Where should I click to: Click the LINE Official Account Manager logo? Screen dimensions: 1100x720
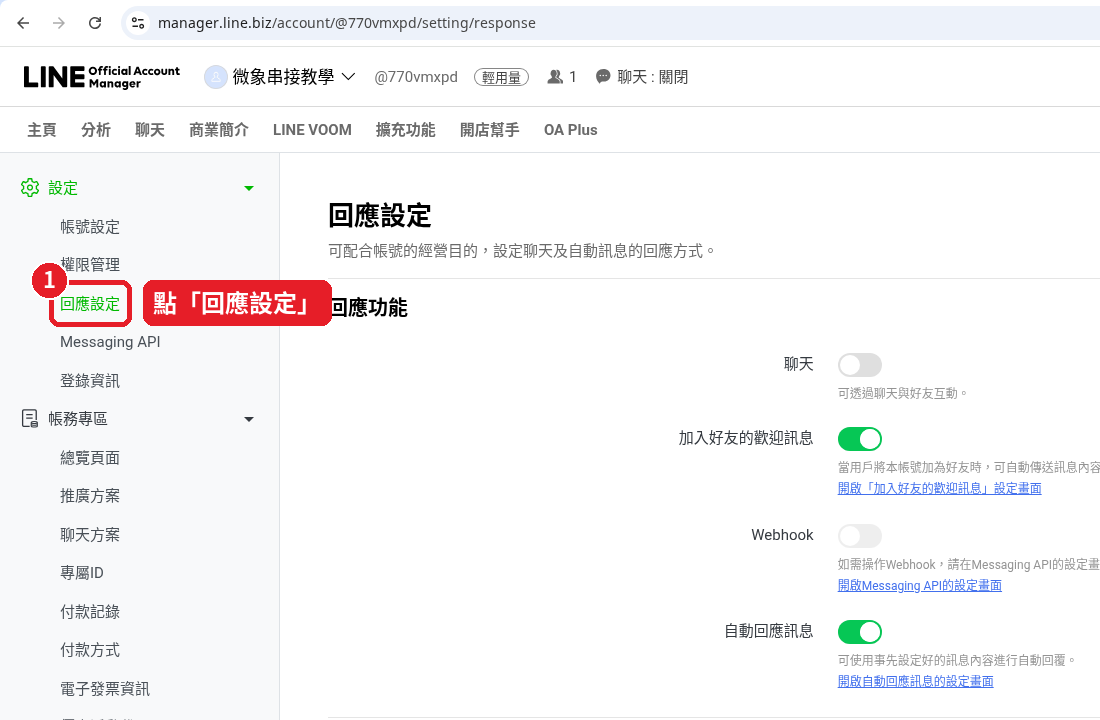click(x=102, y=76)
